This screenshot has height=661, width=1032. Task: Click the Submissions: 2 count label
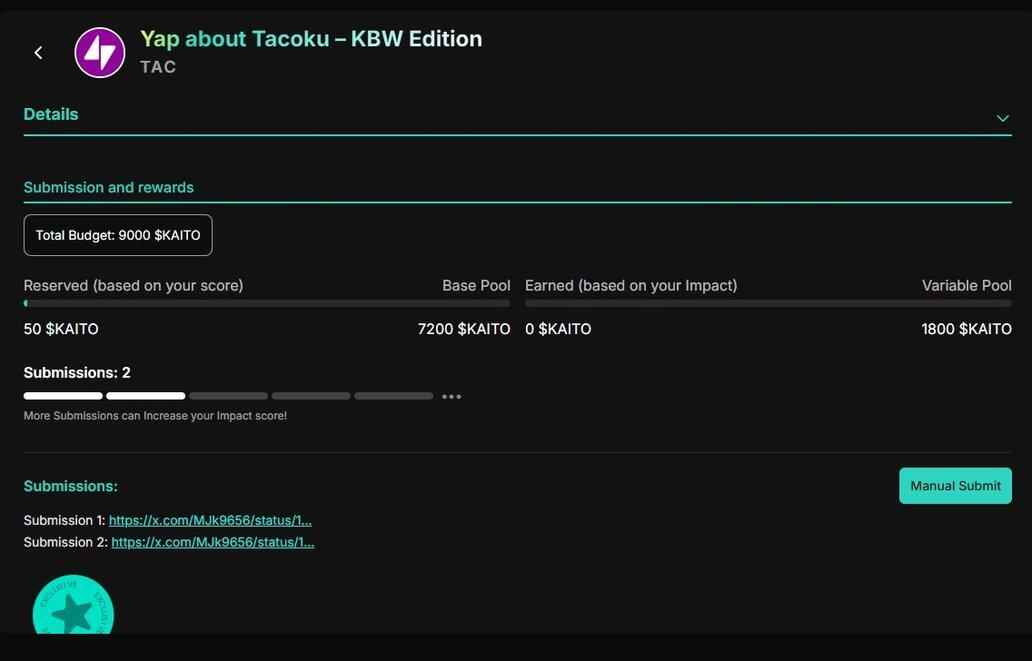[x=77, y=373]
